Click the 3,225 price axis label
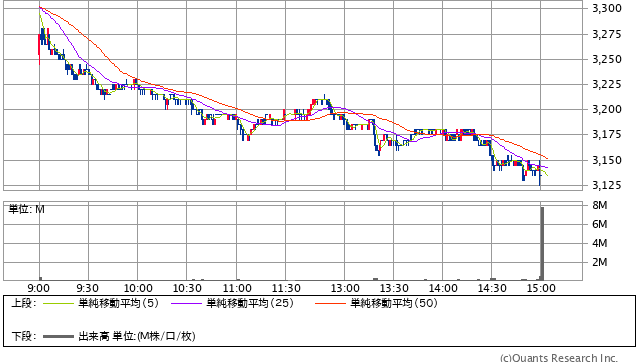The width and height of the screenshot is (638, 362). 607,84
